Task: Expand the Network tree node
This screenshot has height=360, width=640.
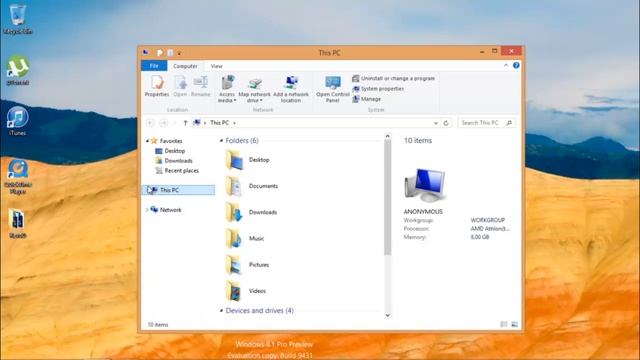Action: click(x=147, y=210)
